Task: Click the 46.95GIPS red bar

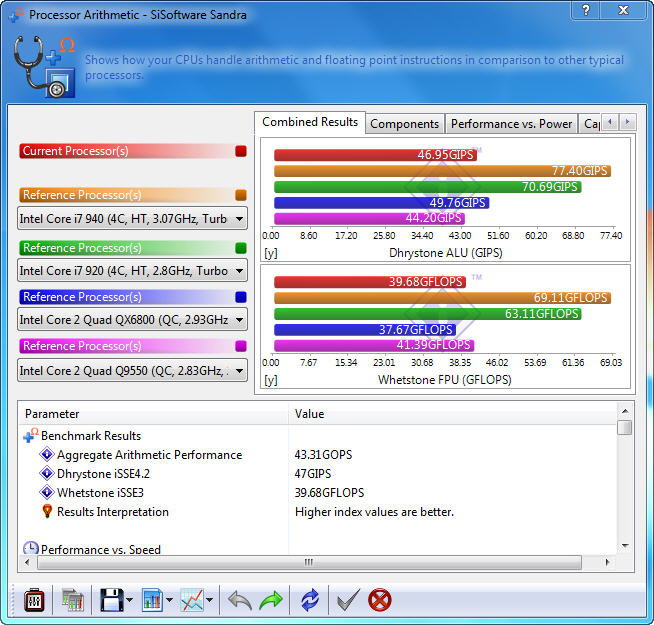Action: point(375,155)
